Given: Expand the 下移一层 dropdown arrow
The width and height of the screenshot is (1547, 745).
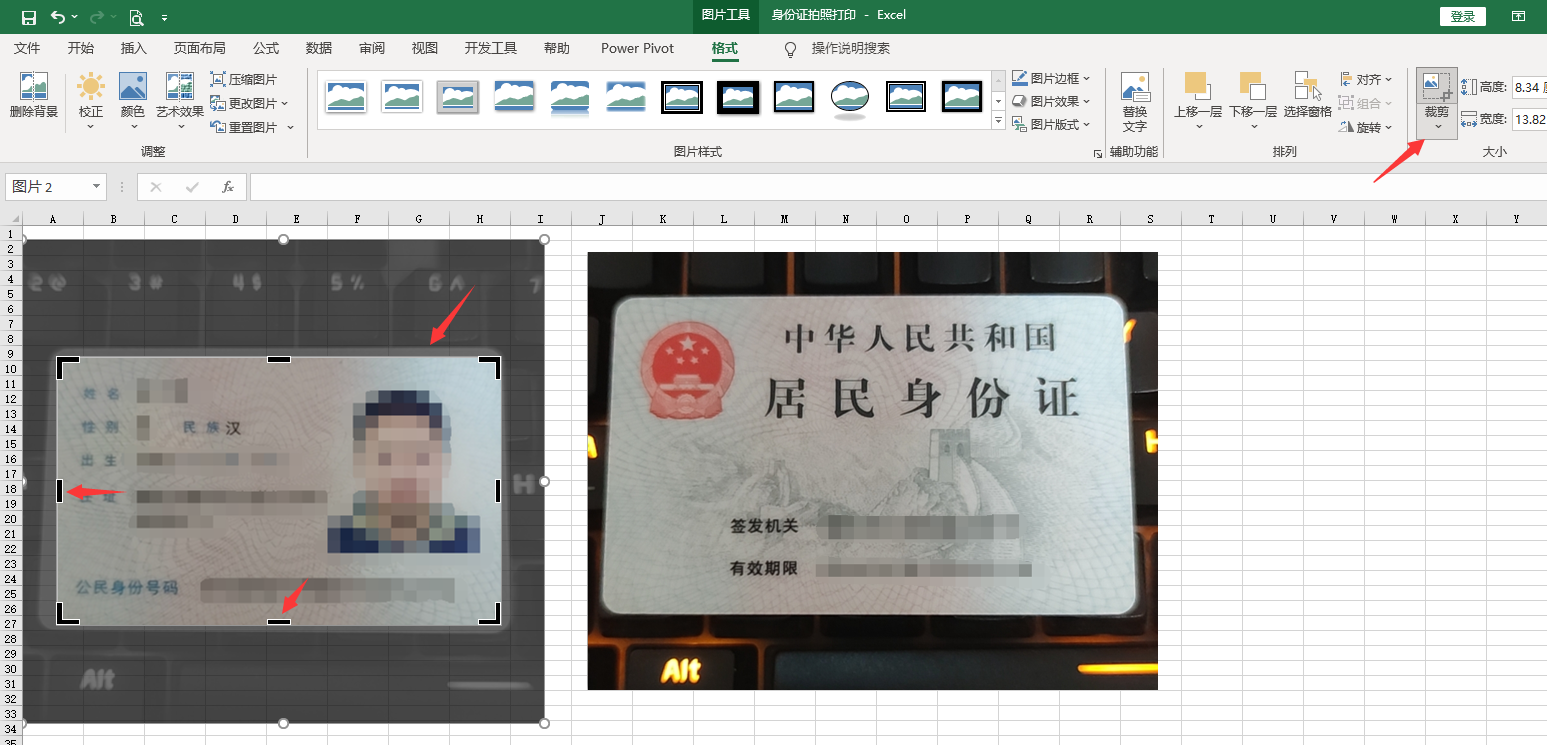Looking at the screenshot, I should coord(1253,127).
